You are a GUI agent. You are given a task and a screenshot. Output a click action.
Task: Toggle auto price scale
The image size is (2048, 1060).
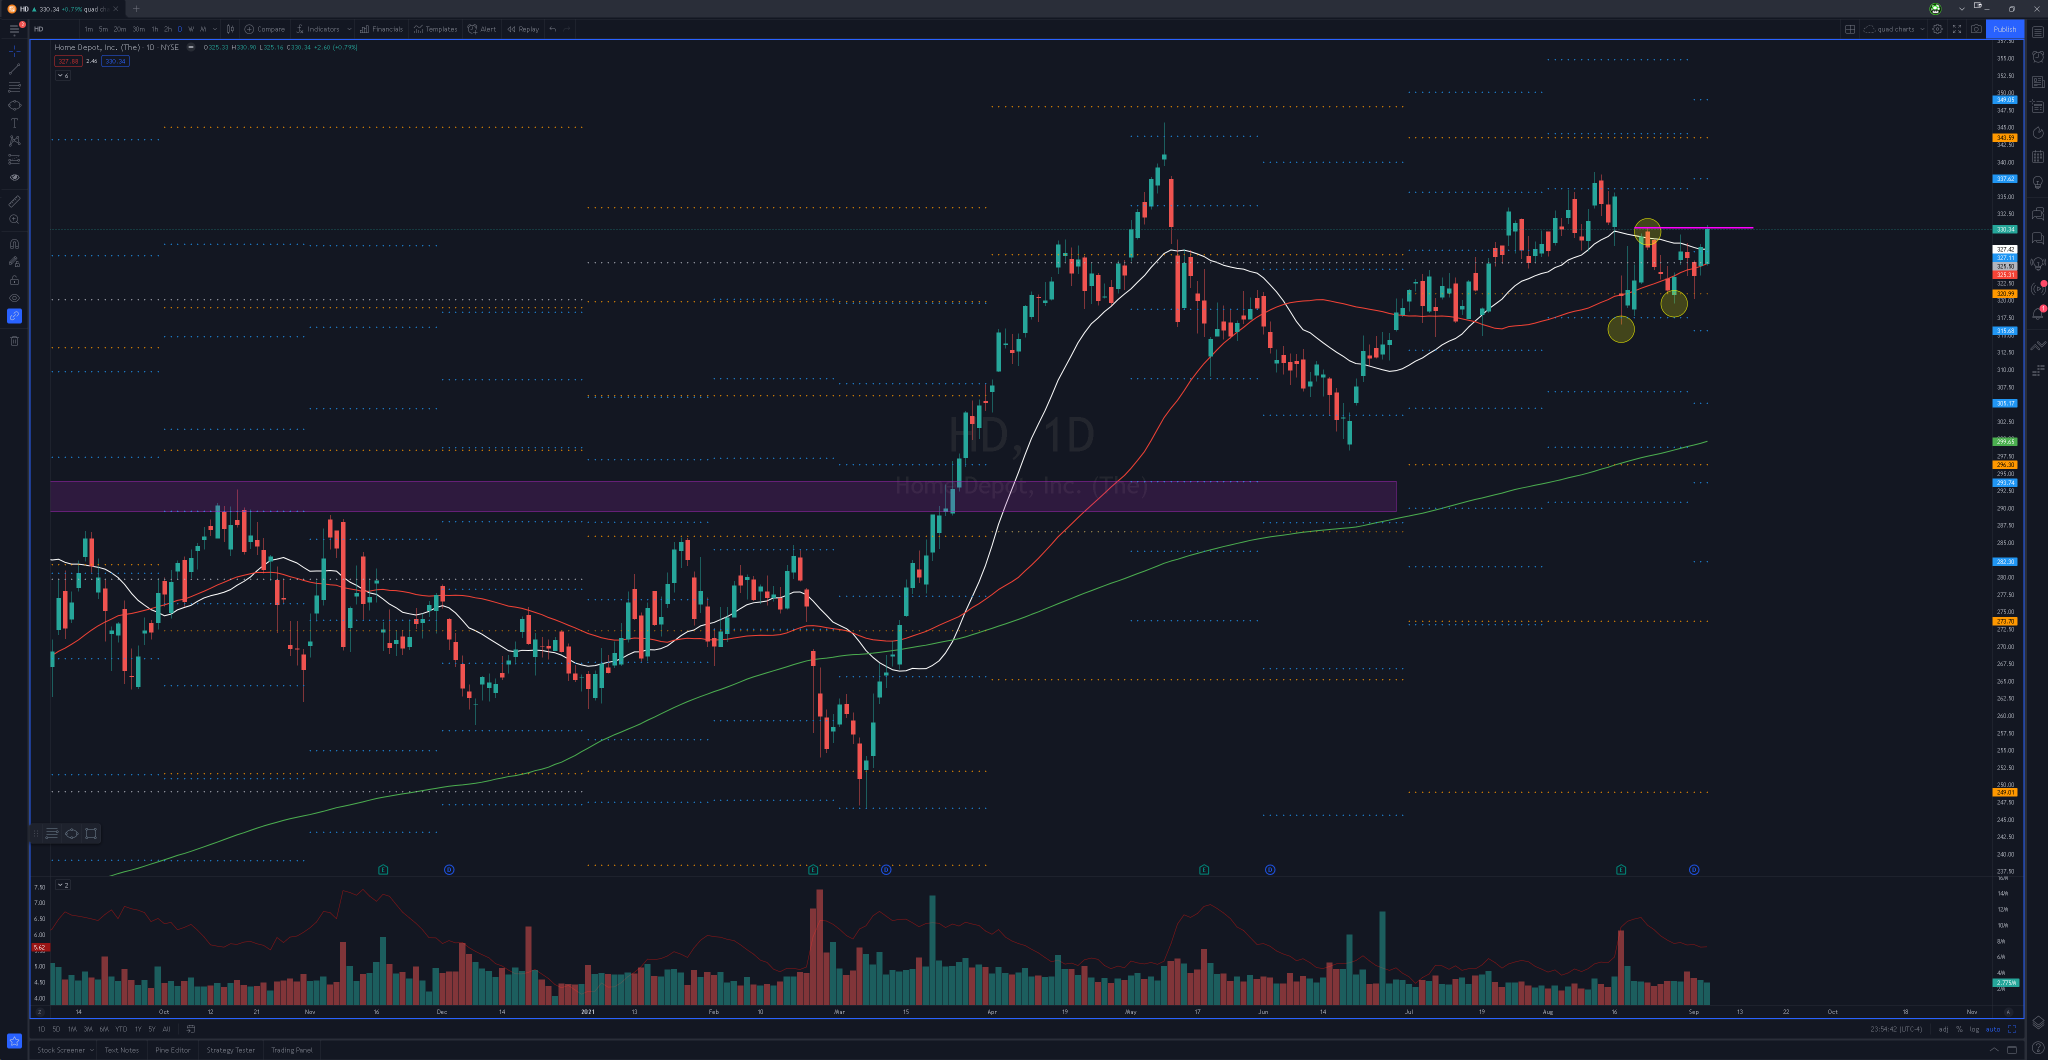[x=1992, y=1029]
